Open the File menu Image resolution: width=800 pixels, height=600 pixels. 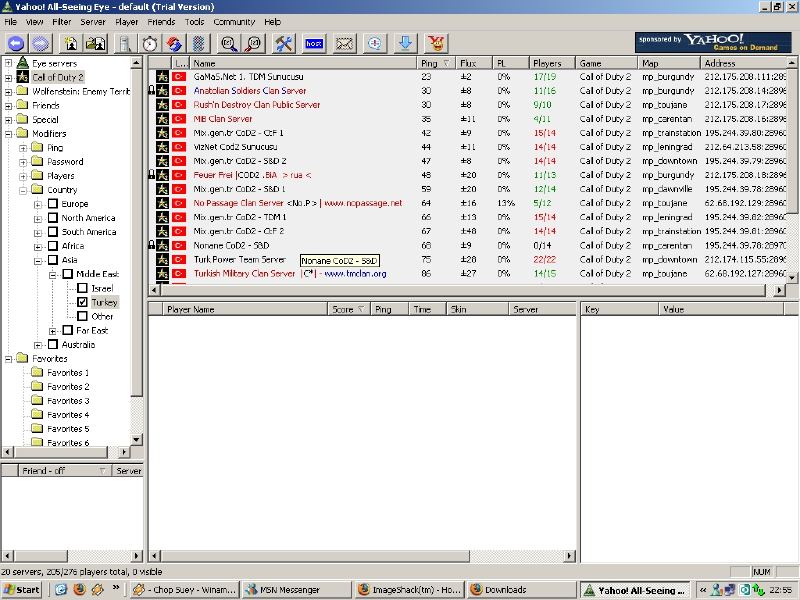pyautogui.click(x=11, y=22)
